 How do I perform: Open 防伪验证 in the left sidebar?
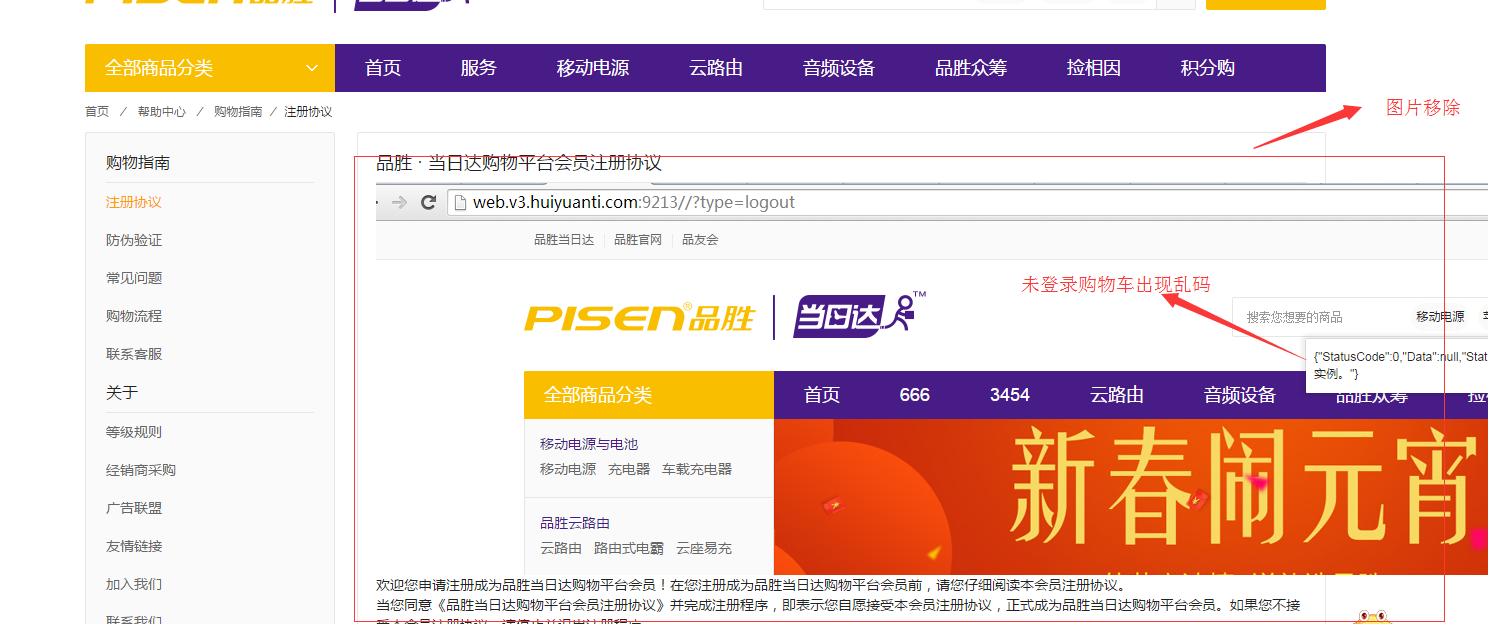point(134,240)
